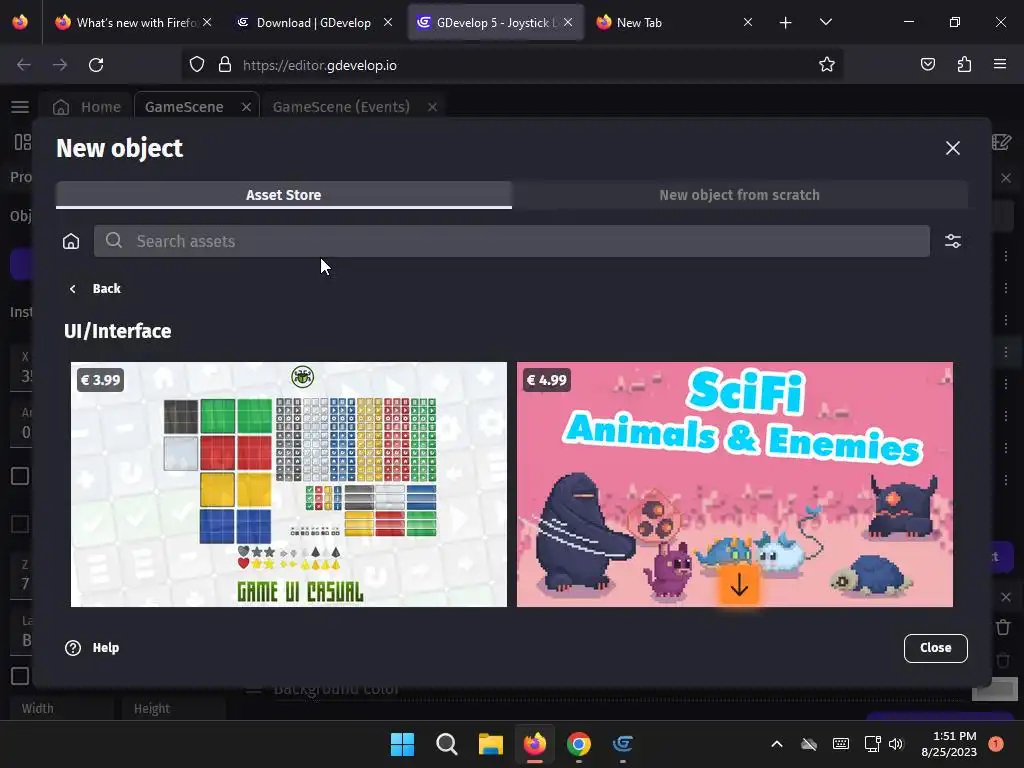
Task: Click the browser URL address bar
Action: coord(513,65)
